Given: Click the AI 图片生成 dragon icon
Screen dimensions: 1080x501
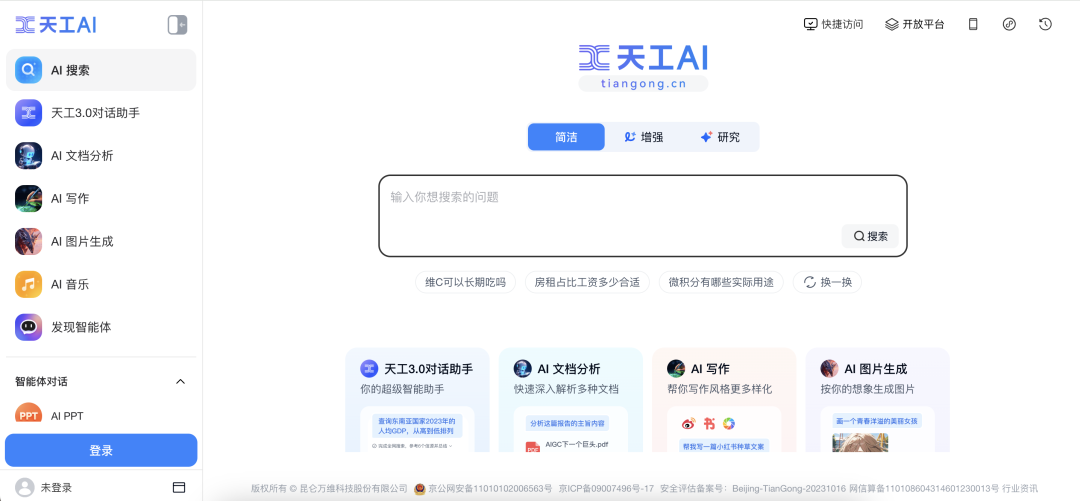Looking at the screenshot, I should (28, 241).
